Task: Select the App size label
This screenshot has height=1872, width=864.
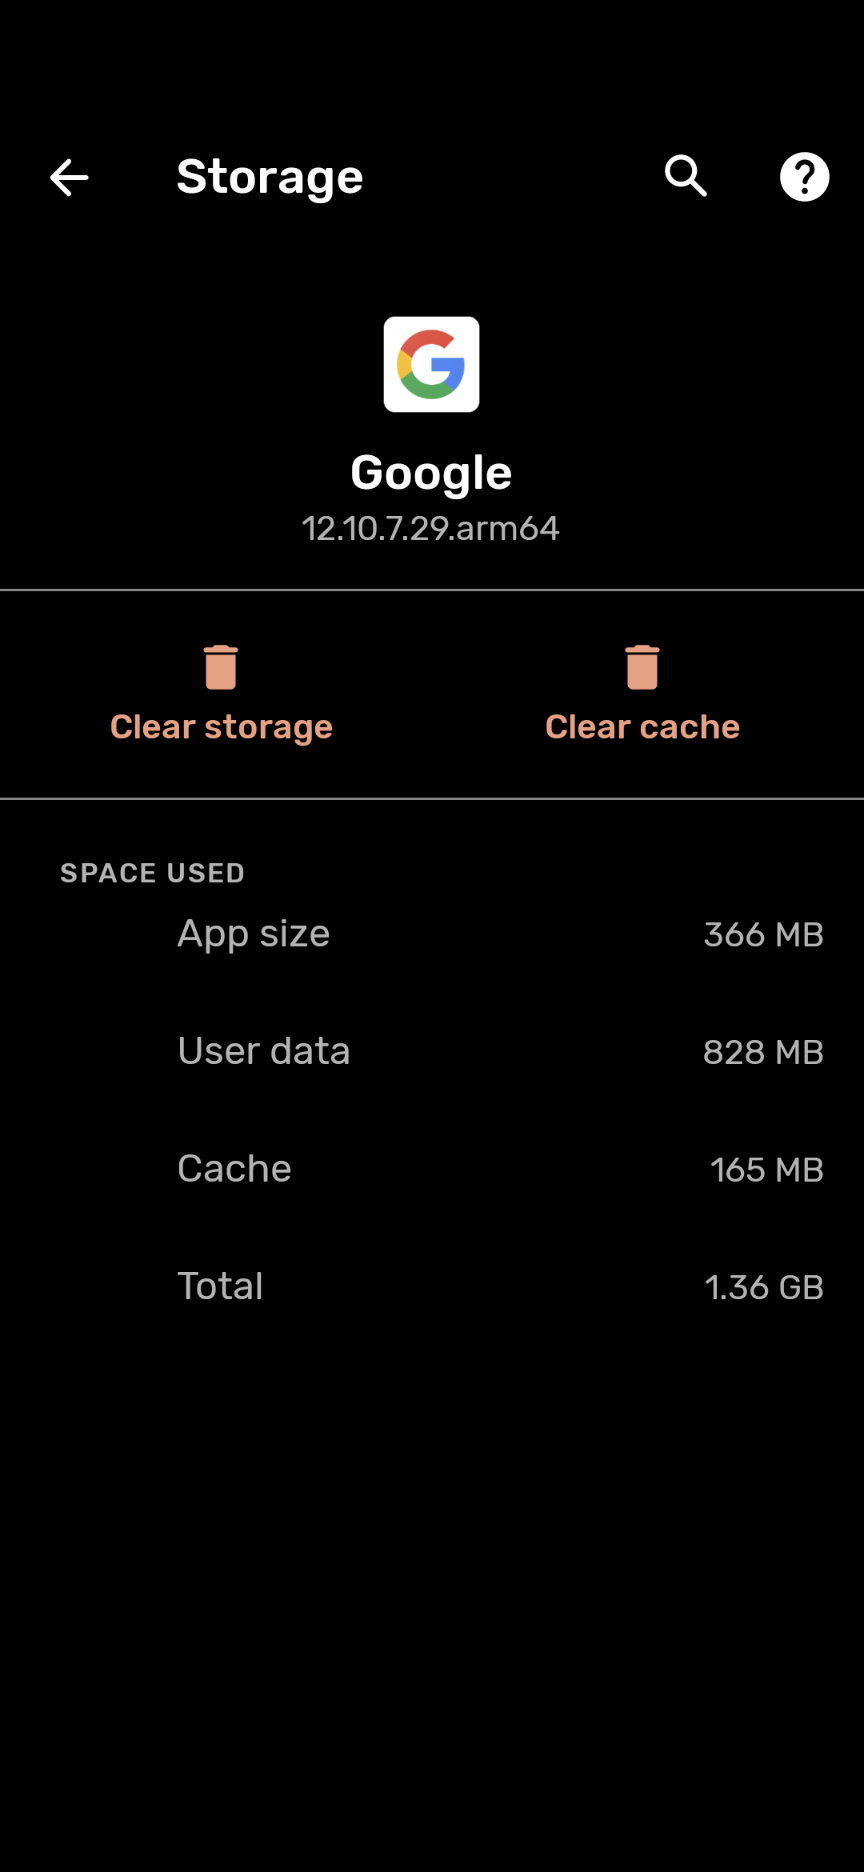Action: tap(253, 934)
